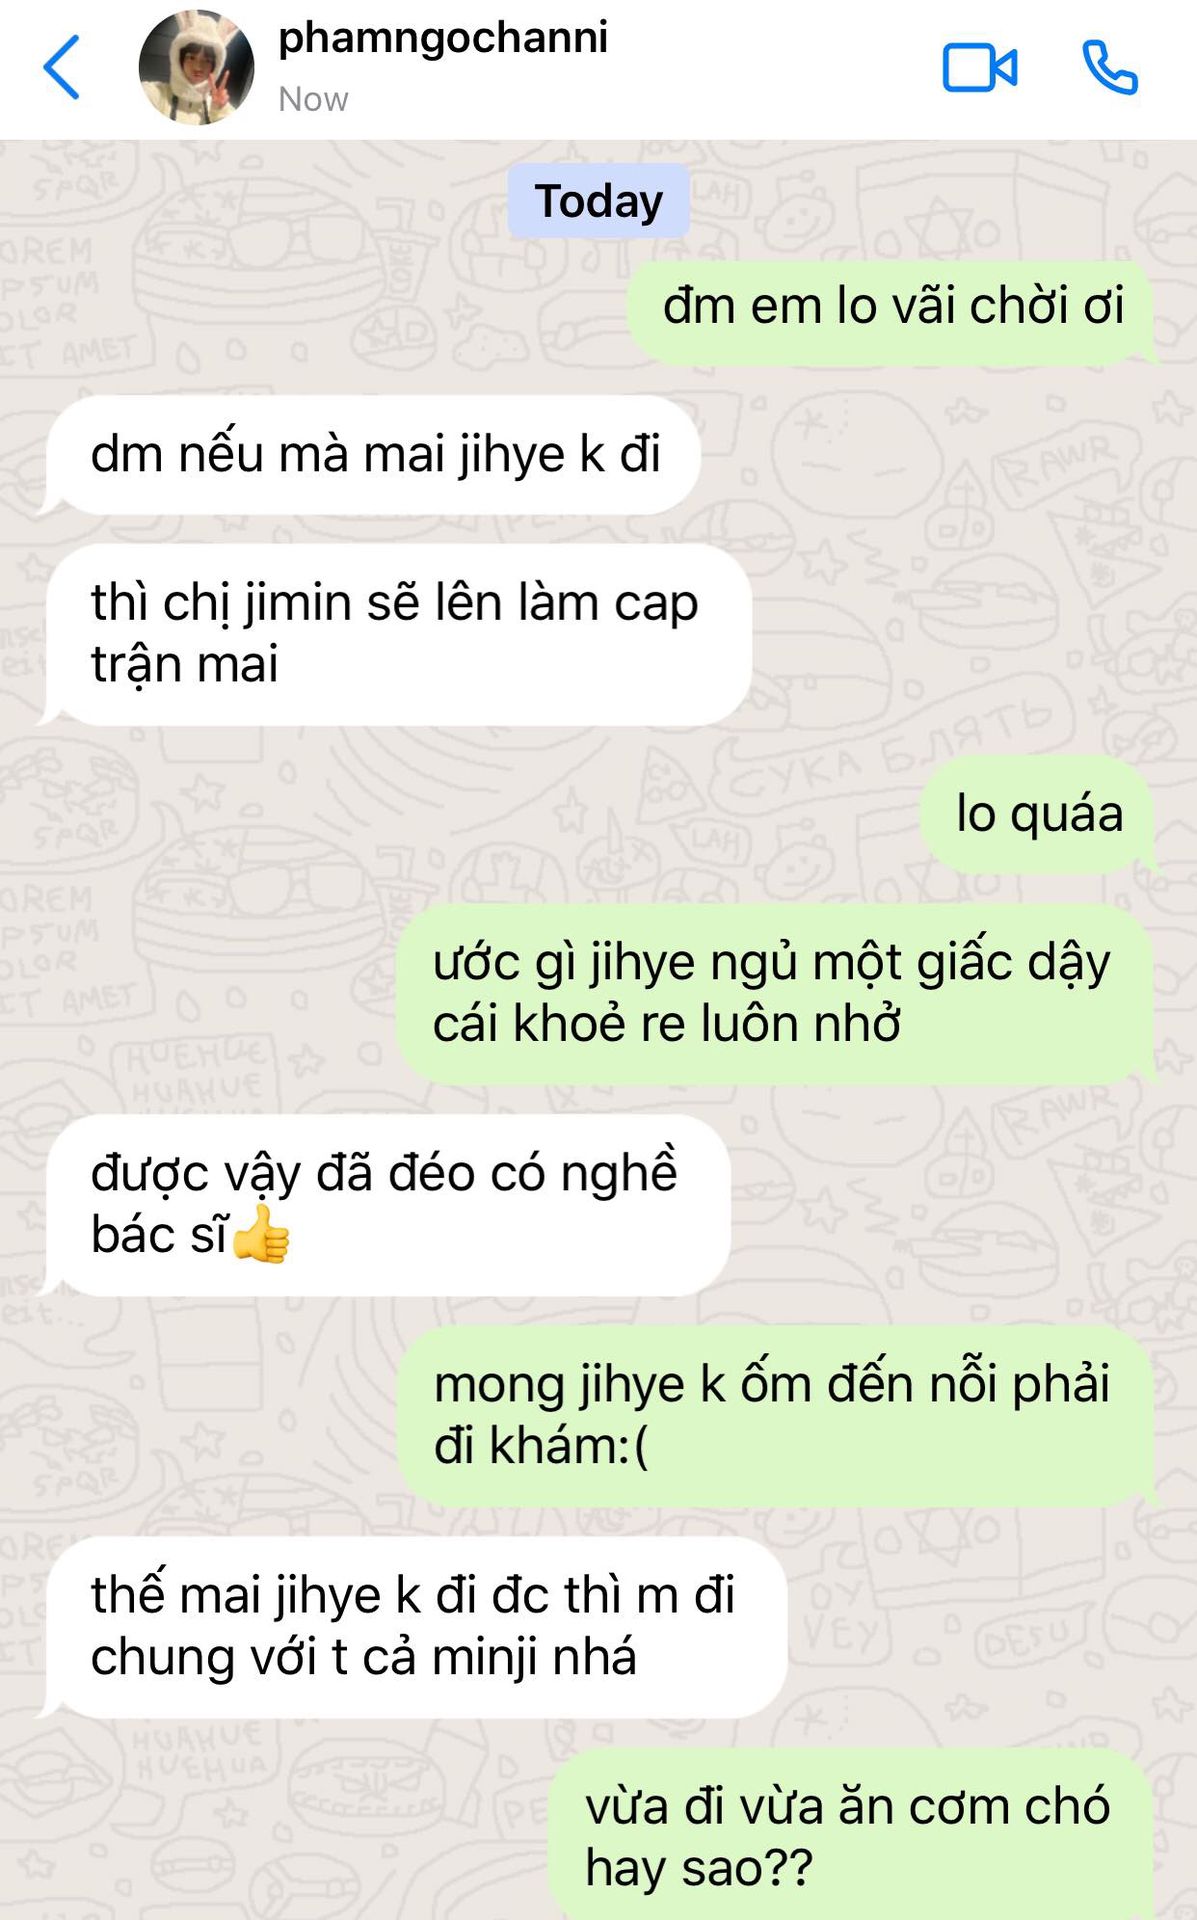Tap the 'thì chị jimin sẽ lên làm cap' message
Screen dimensions: 1197x1920
(x=397, y=635)
